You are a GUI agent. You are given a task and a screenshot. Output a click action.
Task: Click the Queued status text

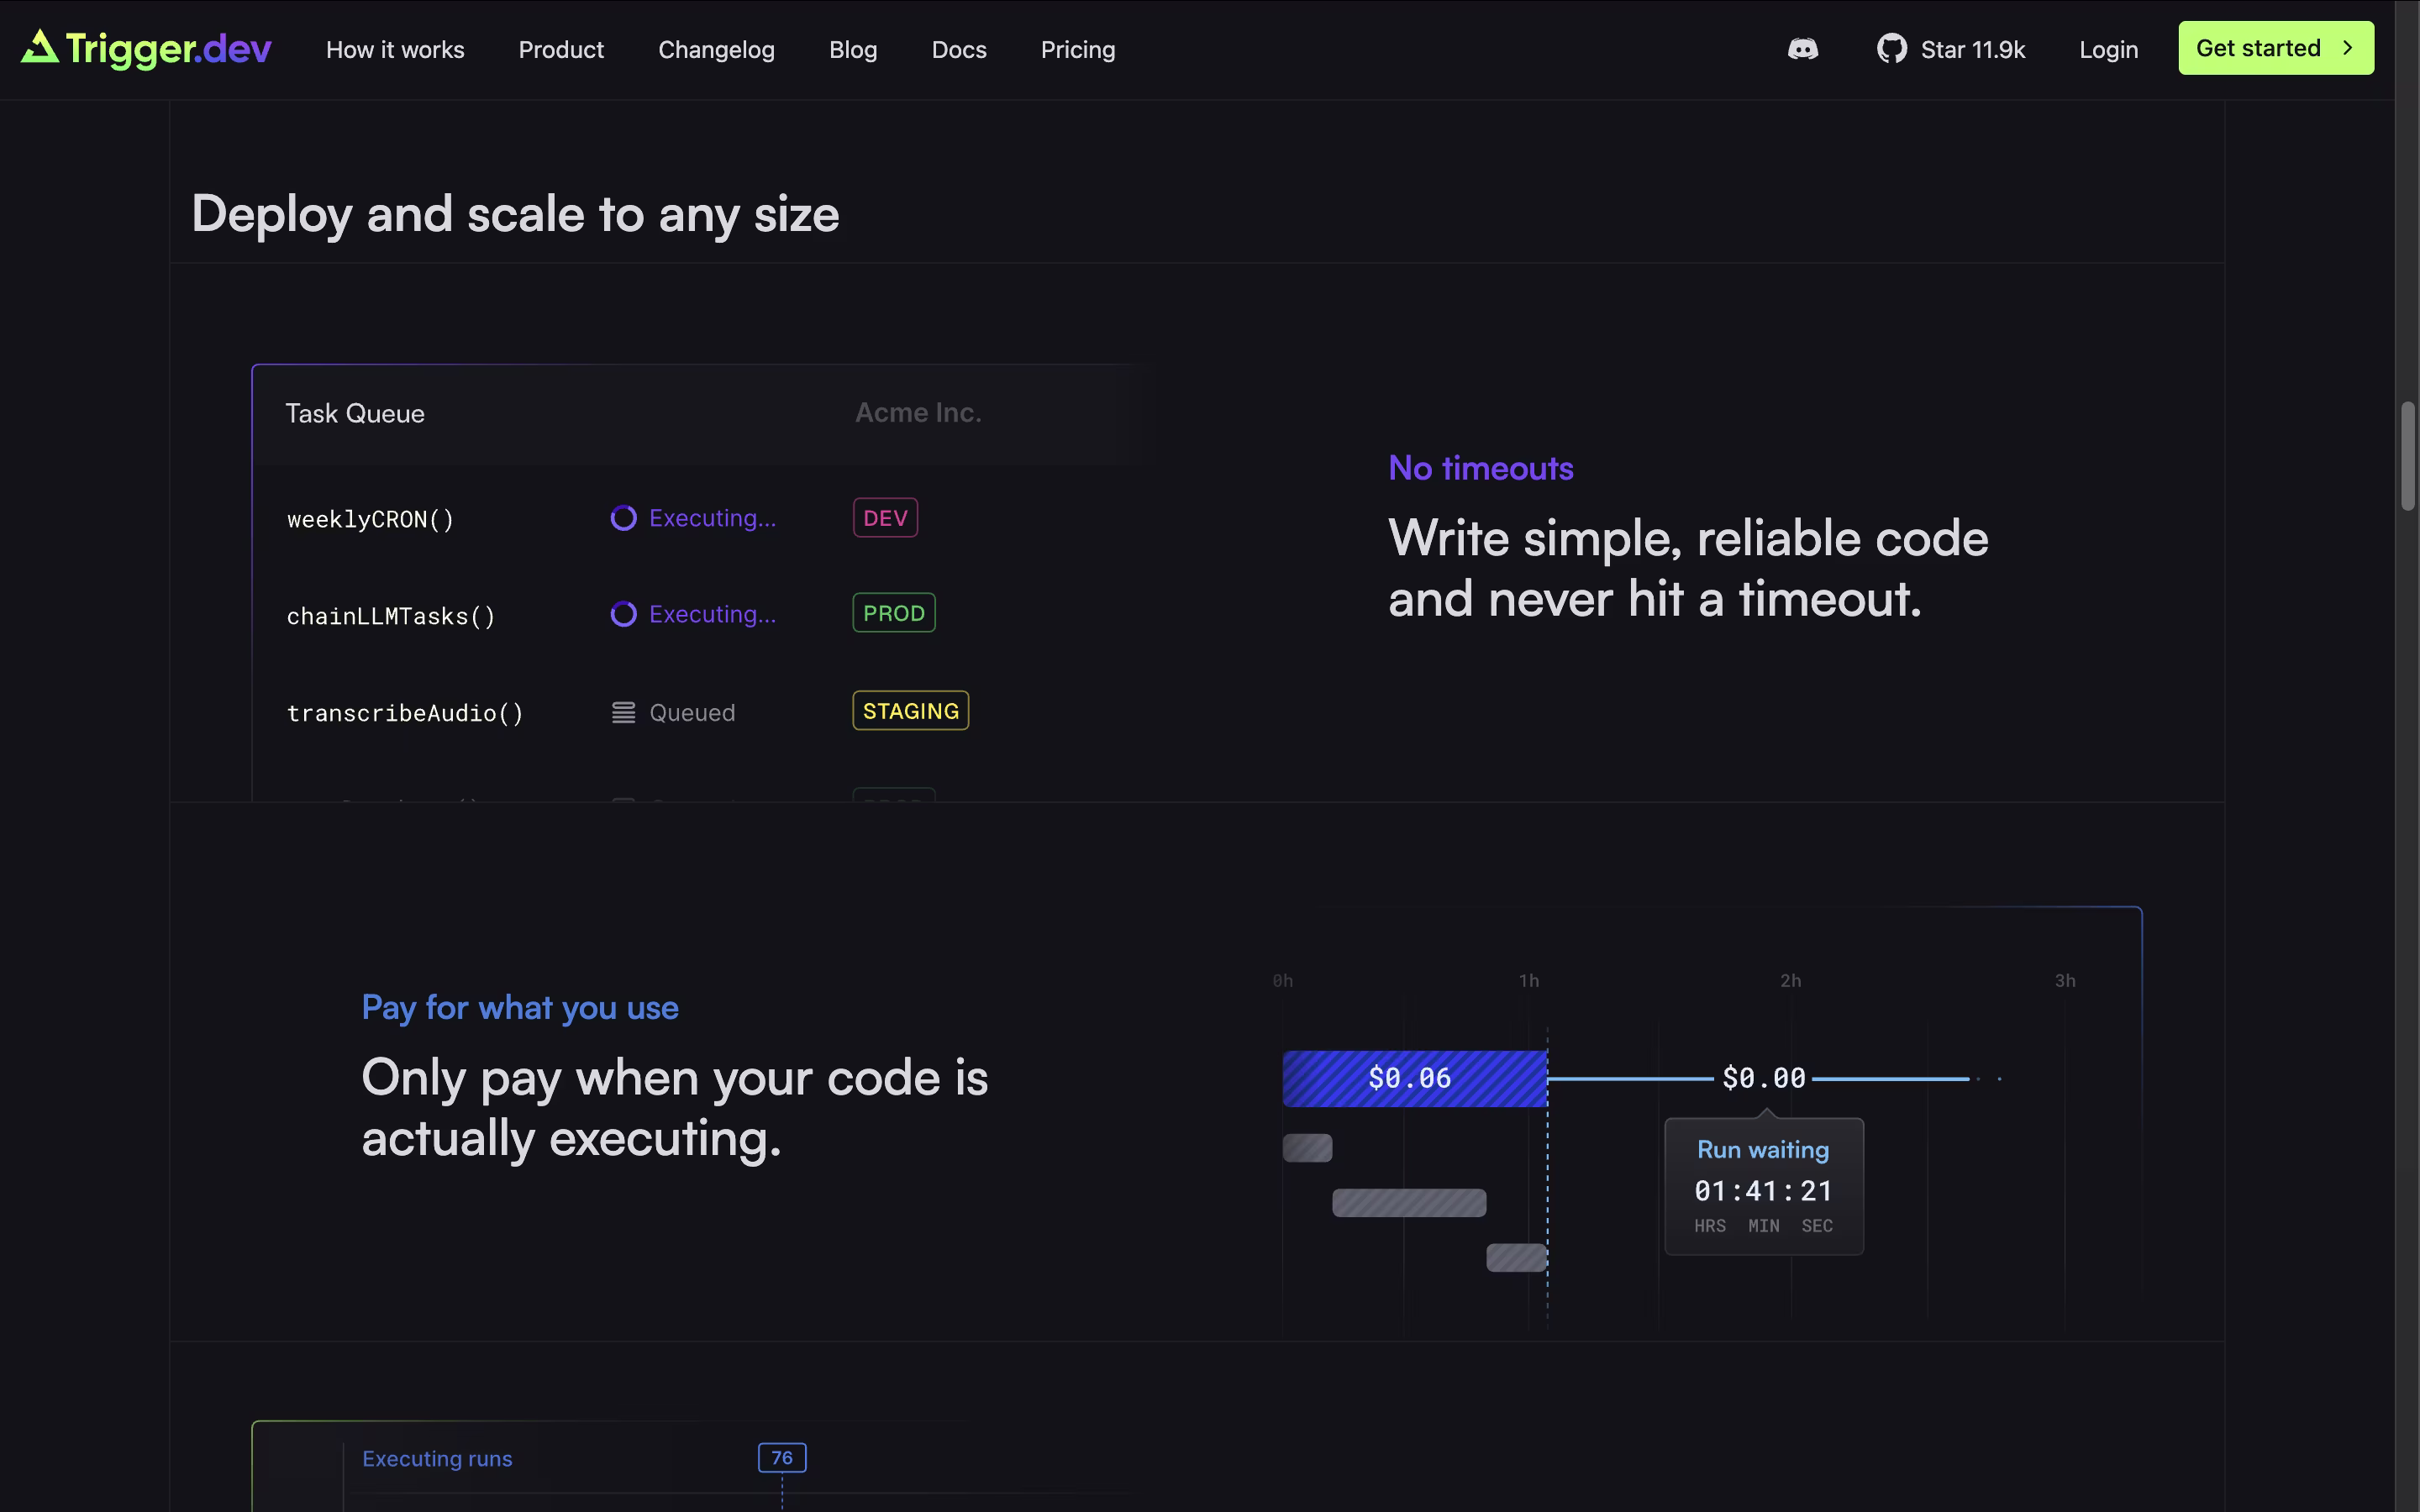pos(692,713)
